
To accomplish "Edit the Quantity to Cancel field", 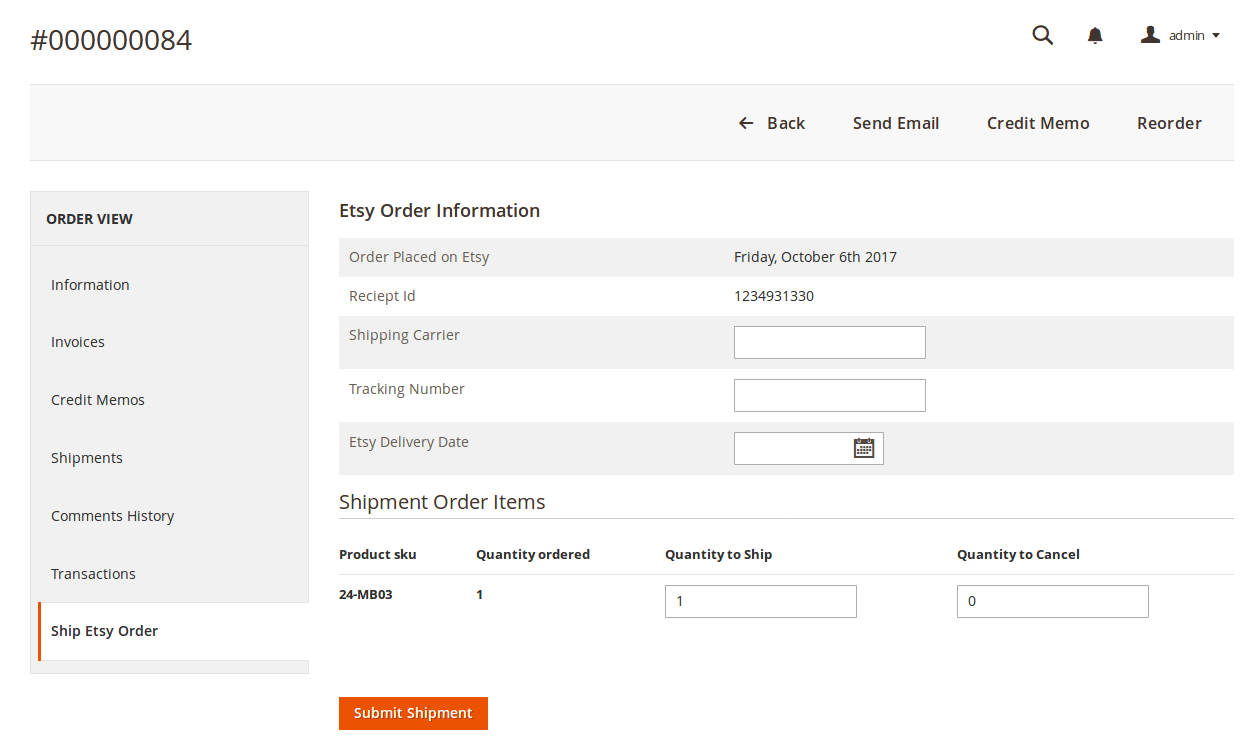I will click(x=1052, y=601).
